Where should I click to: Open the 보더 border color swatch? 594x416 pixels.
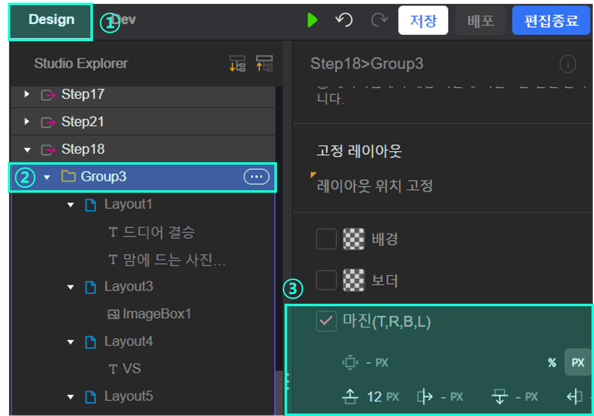point(353,280)
